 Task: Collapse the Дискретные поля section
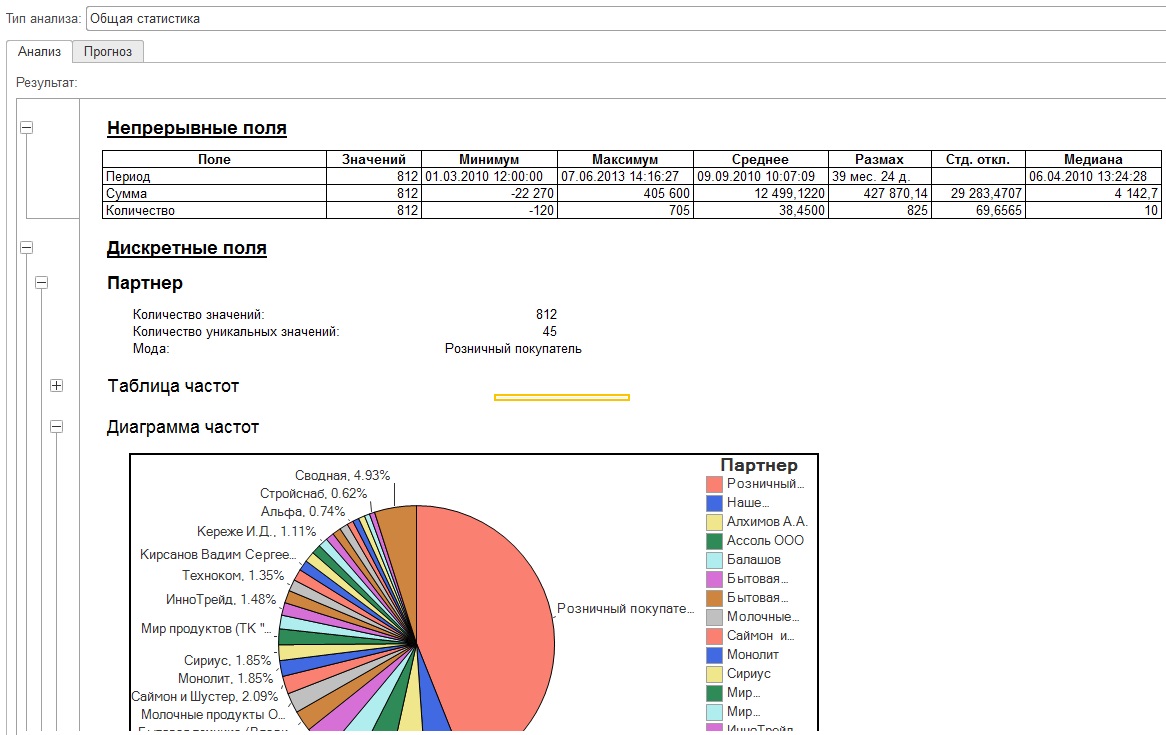pyautogui.click(x=27, y=248)
